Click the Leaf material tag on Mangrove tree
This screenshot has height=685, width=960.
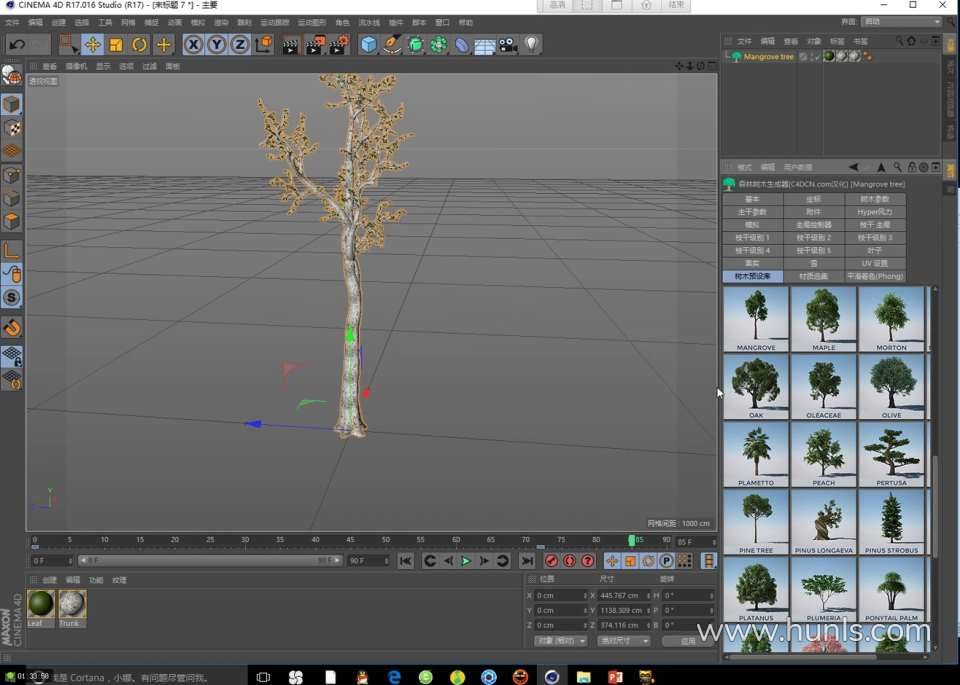coord(829,56)
